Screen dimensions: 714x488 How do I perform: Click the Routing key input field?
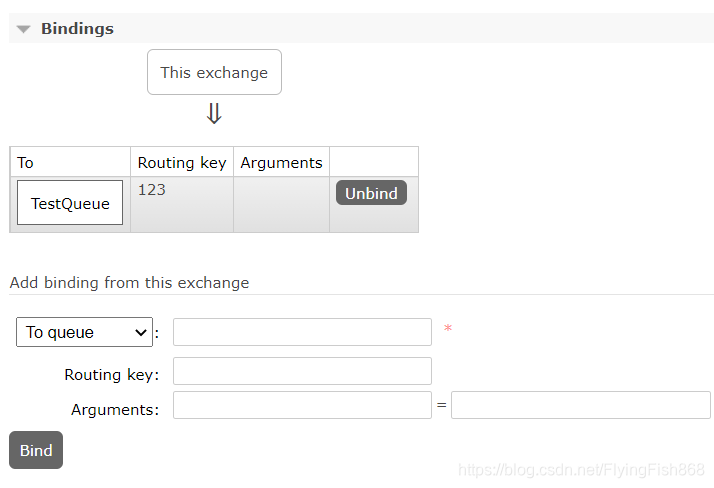tap(302, 371)
